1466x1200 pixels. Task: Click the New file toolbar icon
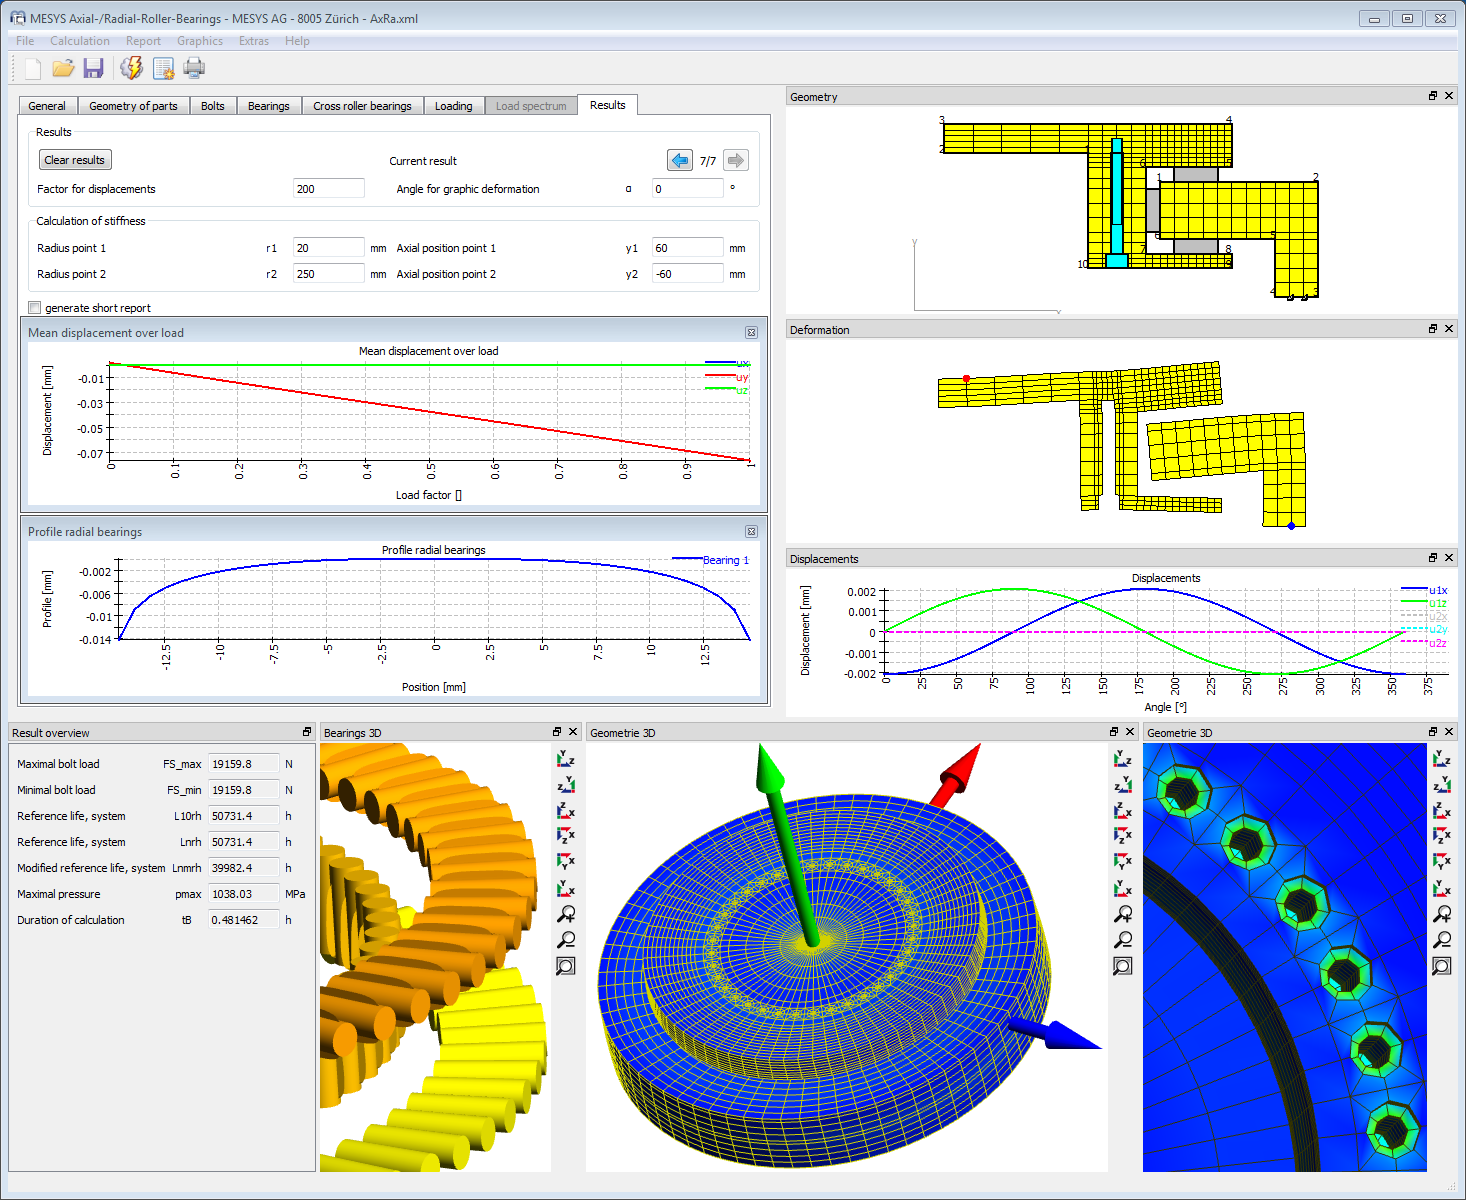33,68
